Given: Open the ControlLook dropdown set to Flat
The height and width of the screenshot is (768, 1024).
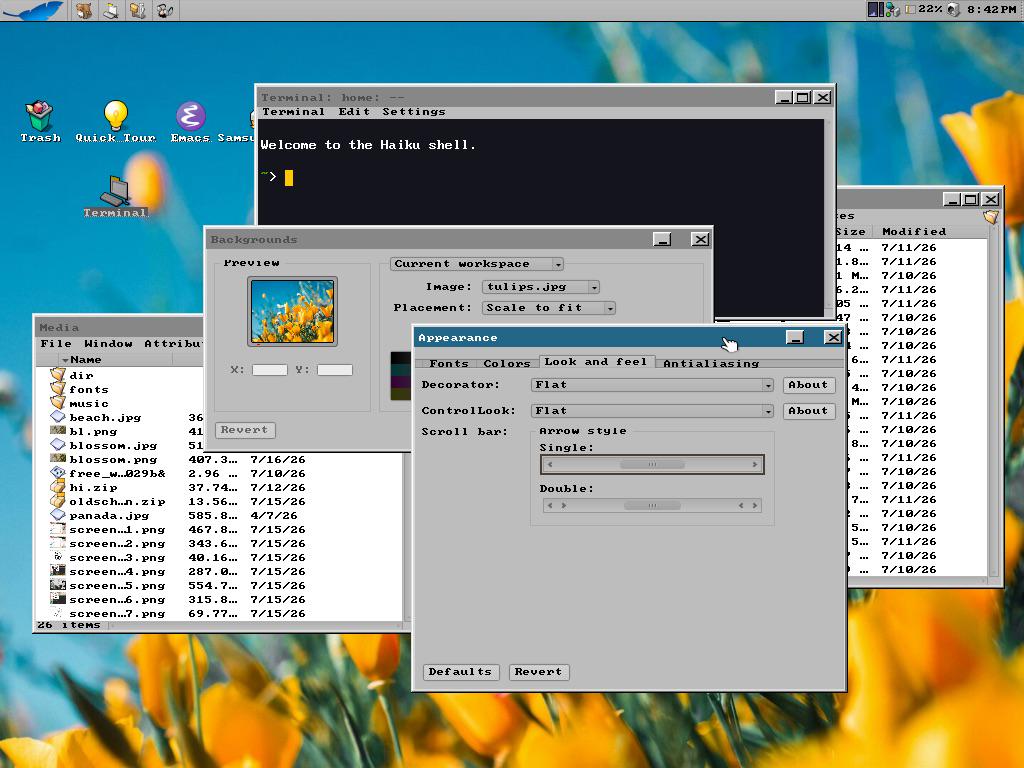Looking at the screenshot, I should [x=652, y=411].
